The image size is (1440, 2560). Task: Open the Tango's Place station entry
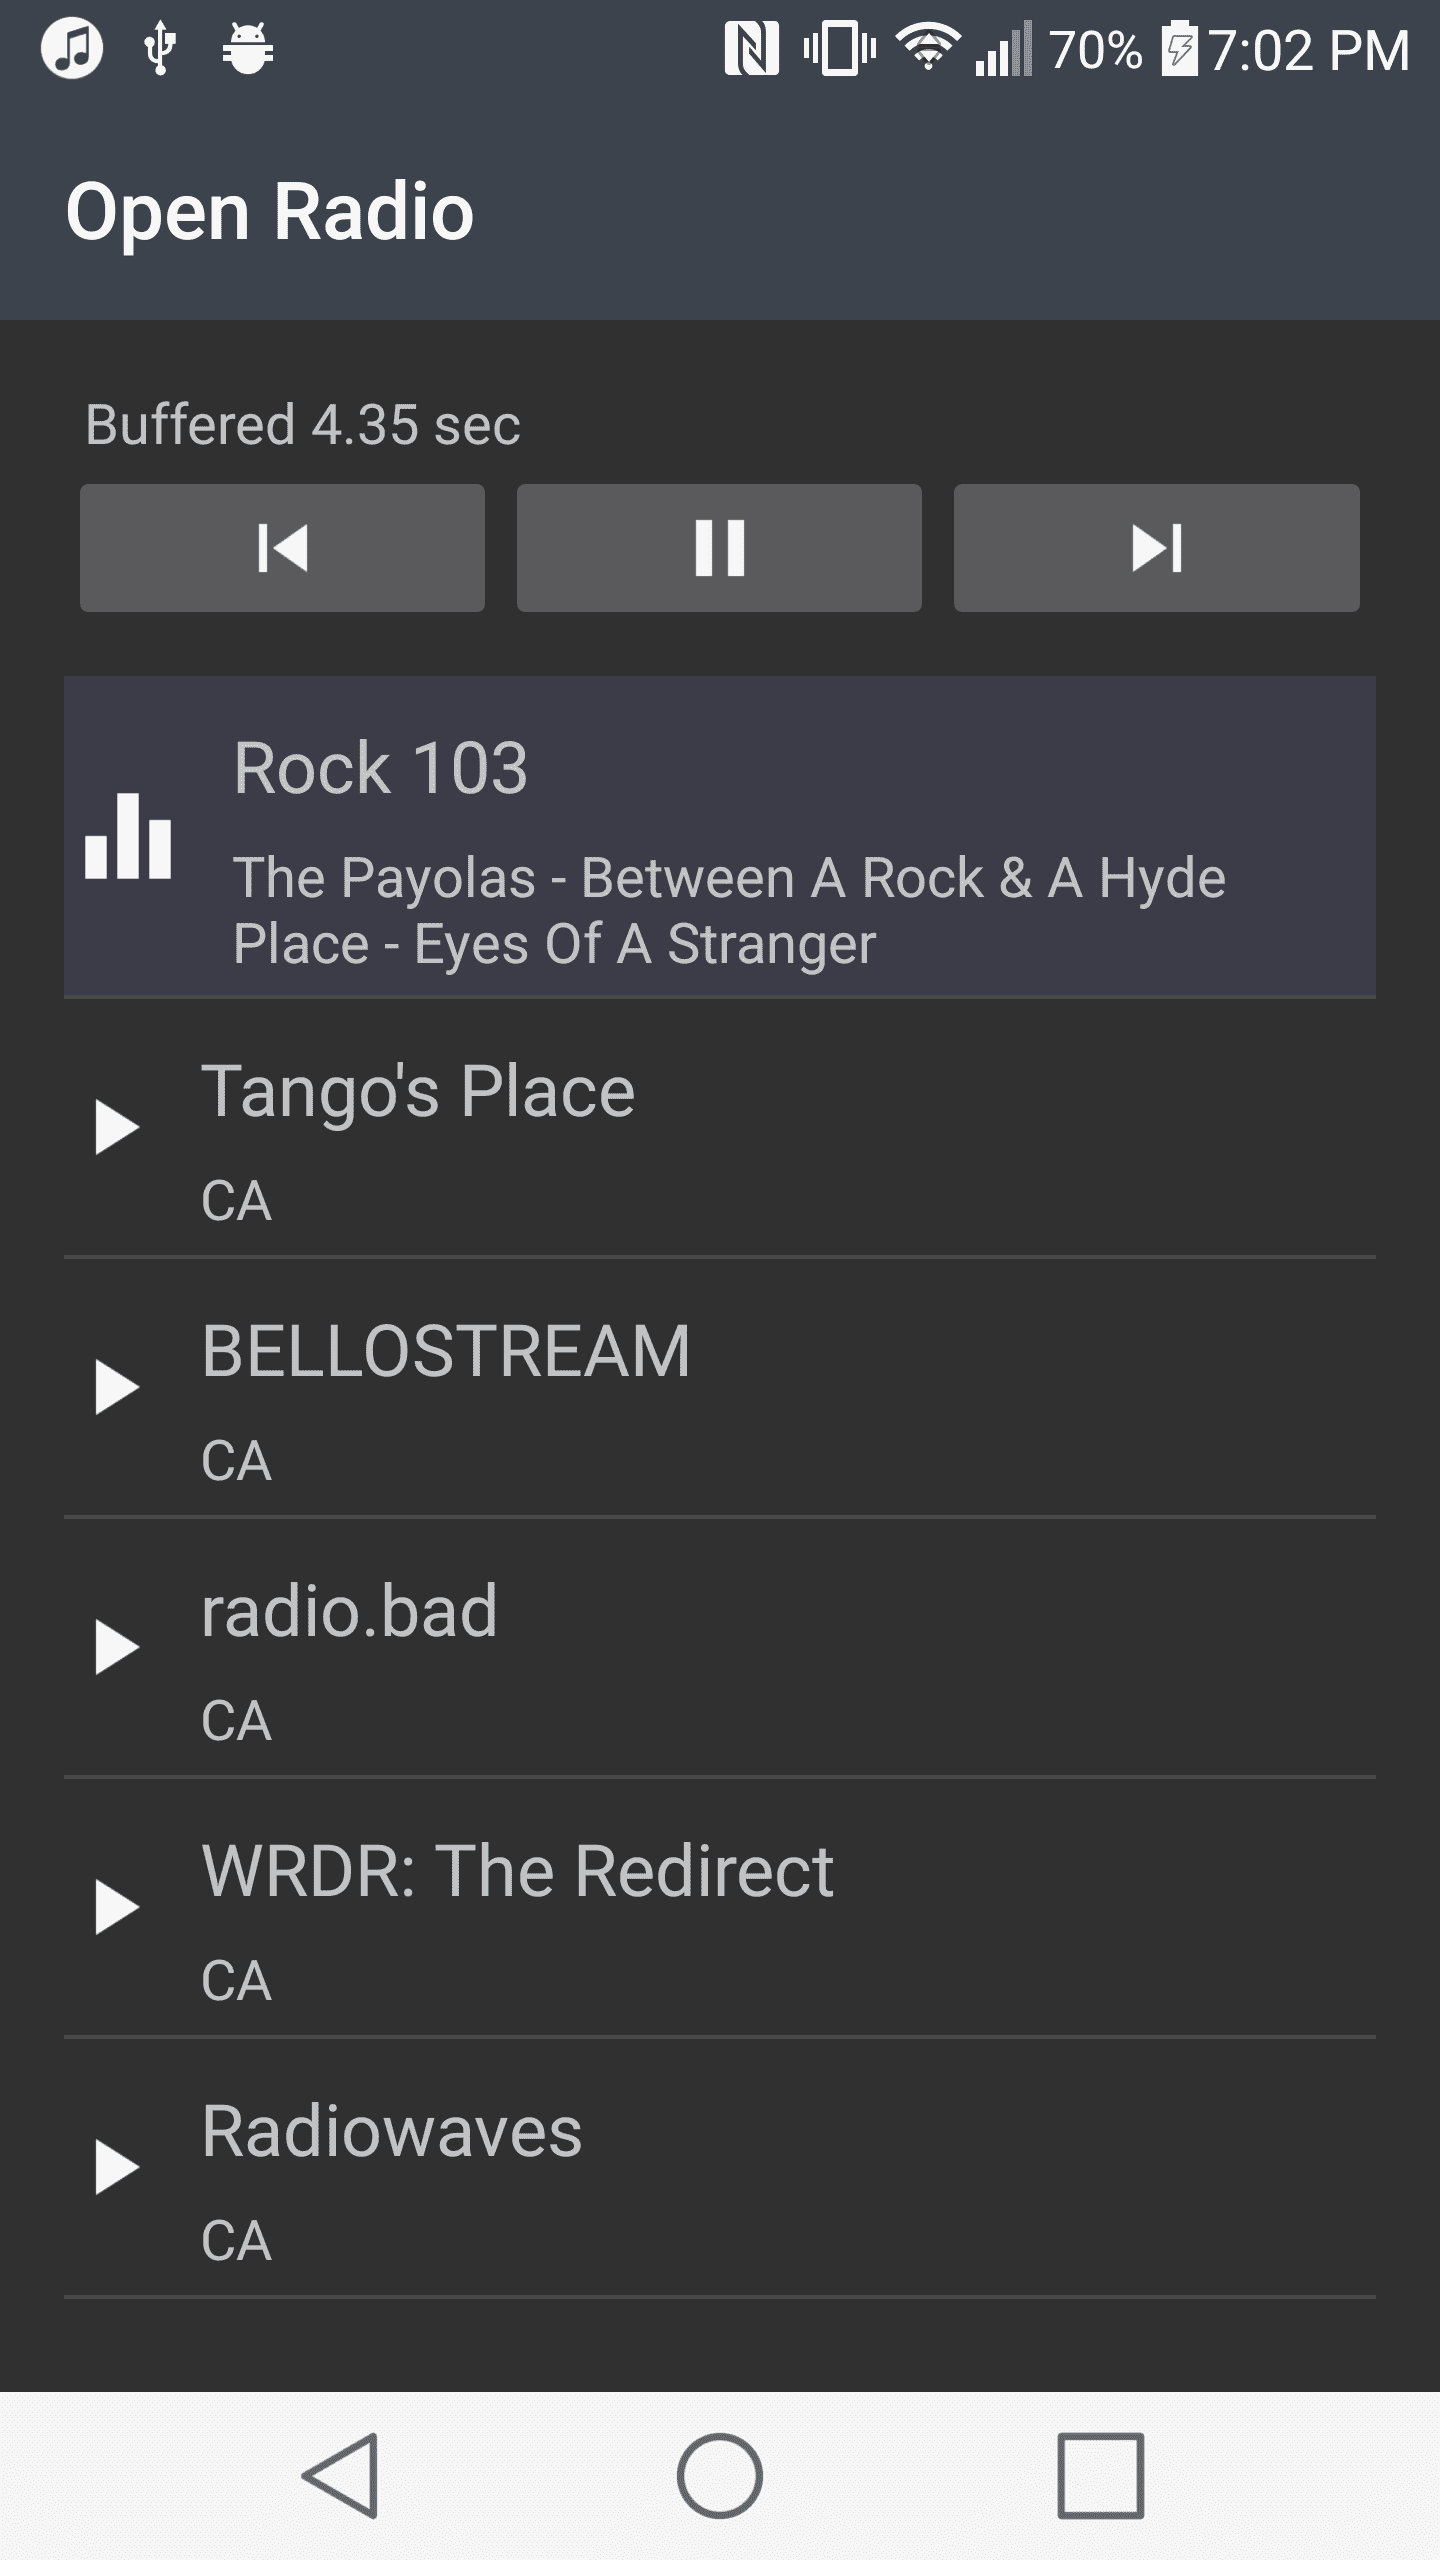point(418,1091)
